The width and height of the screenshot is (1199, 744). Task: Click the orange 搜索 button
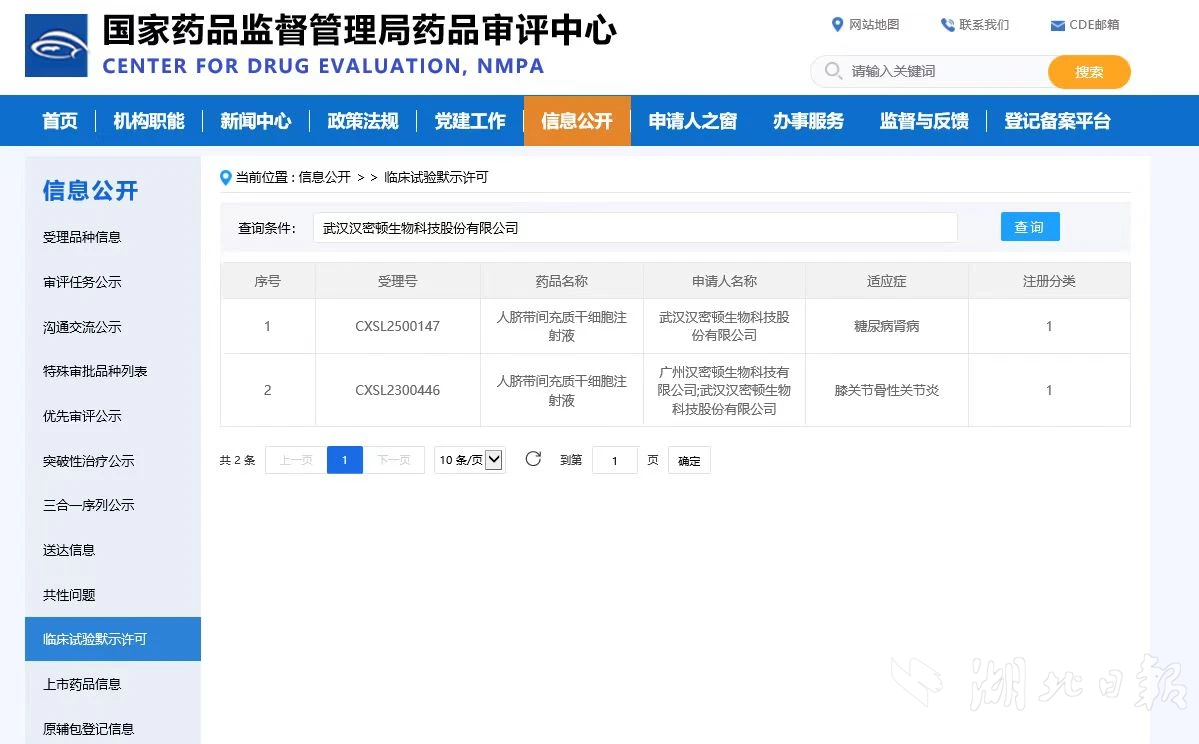(x=1089, y=72)
